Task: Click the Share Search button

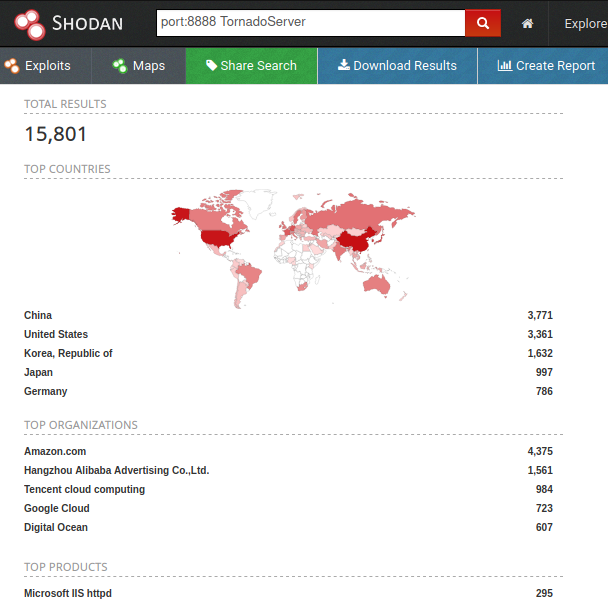Action: point(251,66)
